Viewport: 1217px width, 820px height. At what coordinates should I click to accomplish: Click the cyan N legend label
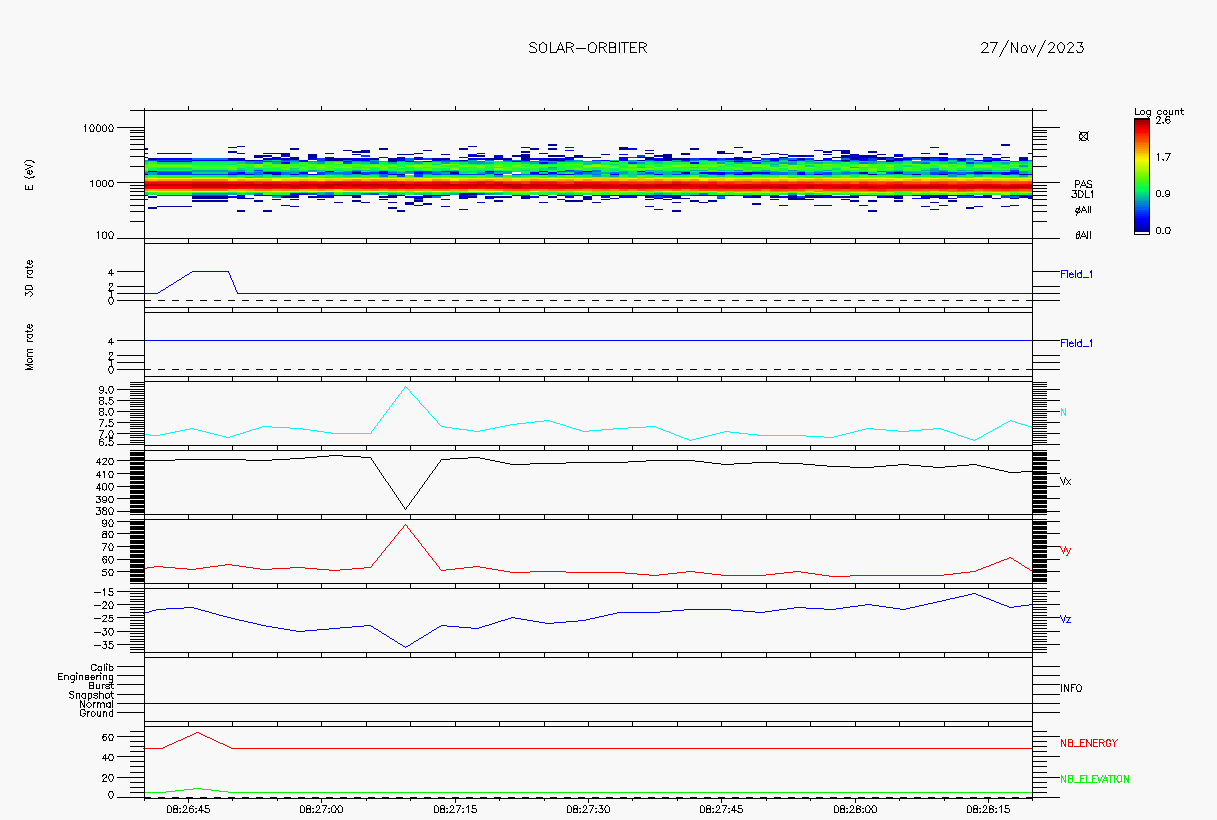(x=1064, y=411)
